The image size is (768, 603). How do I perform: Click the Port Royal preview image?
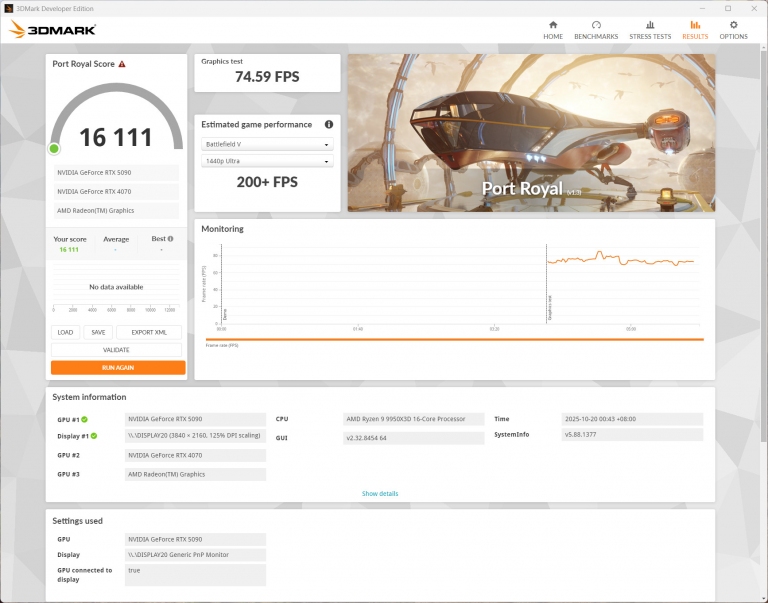tap(530, 133)
